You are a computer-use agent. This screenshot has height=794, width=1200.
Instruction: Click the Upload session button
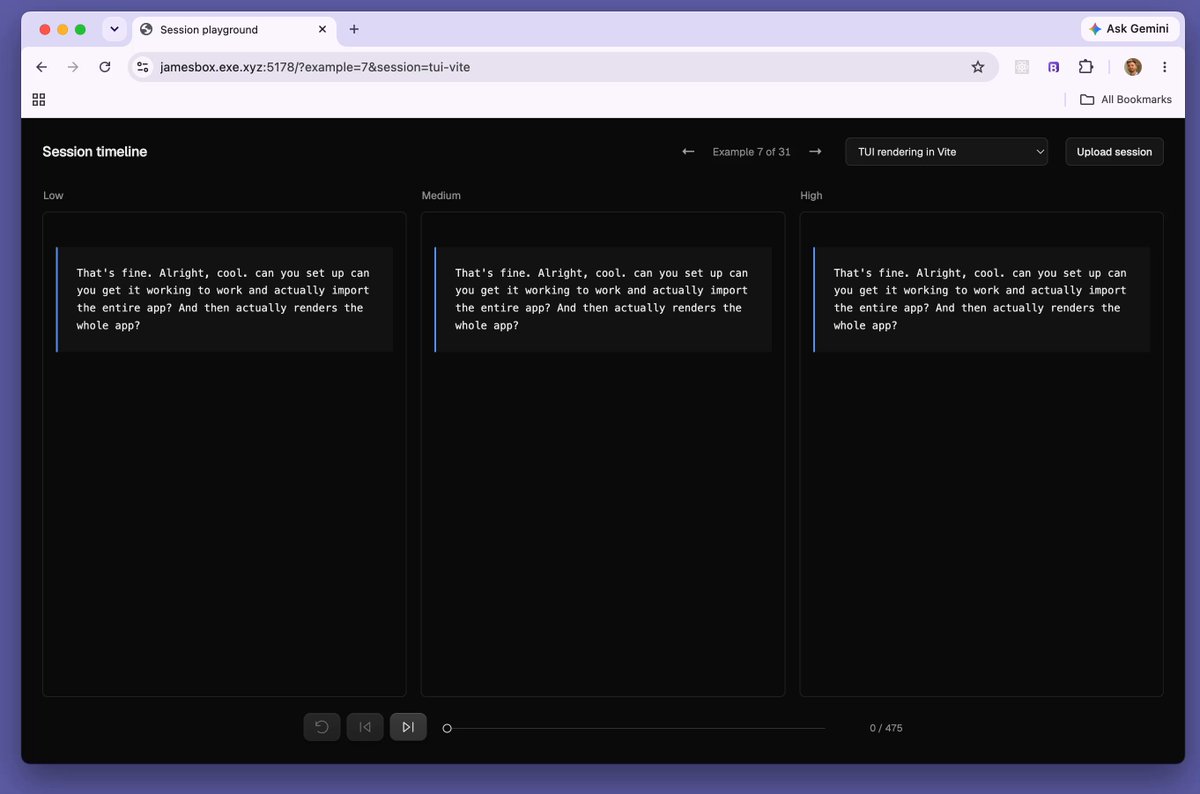[1114, 152]
